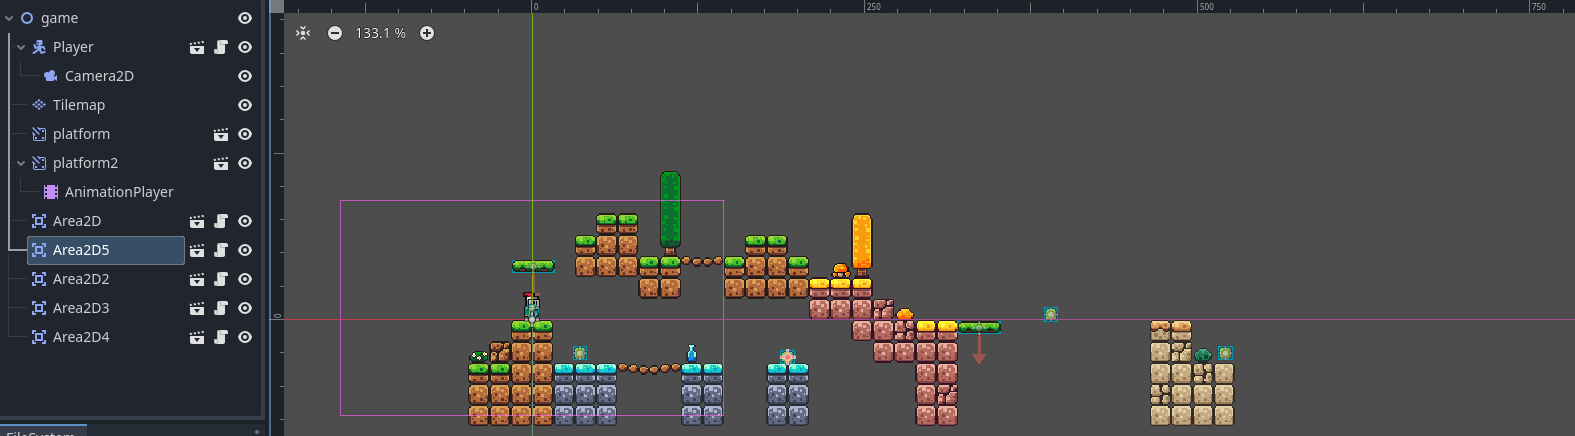Select the platform node
The height and width of the screenshot is (436, 1575).
click(x=81, y=134)
